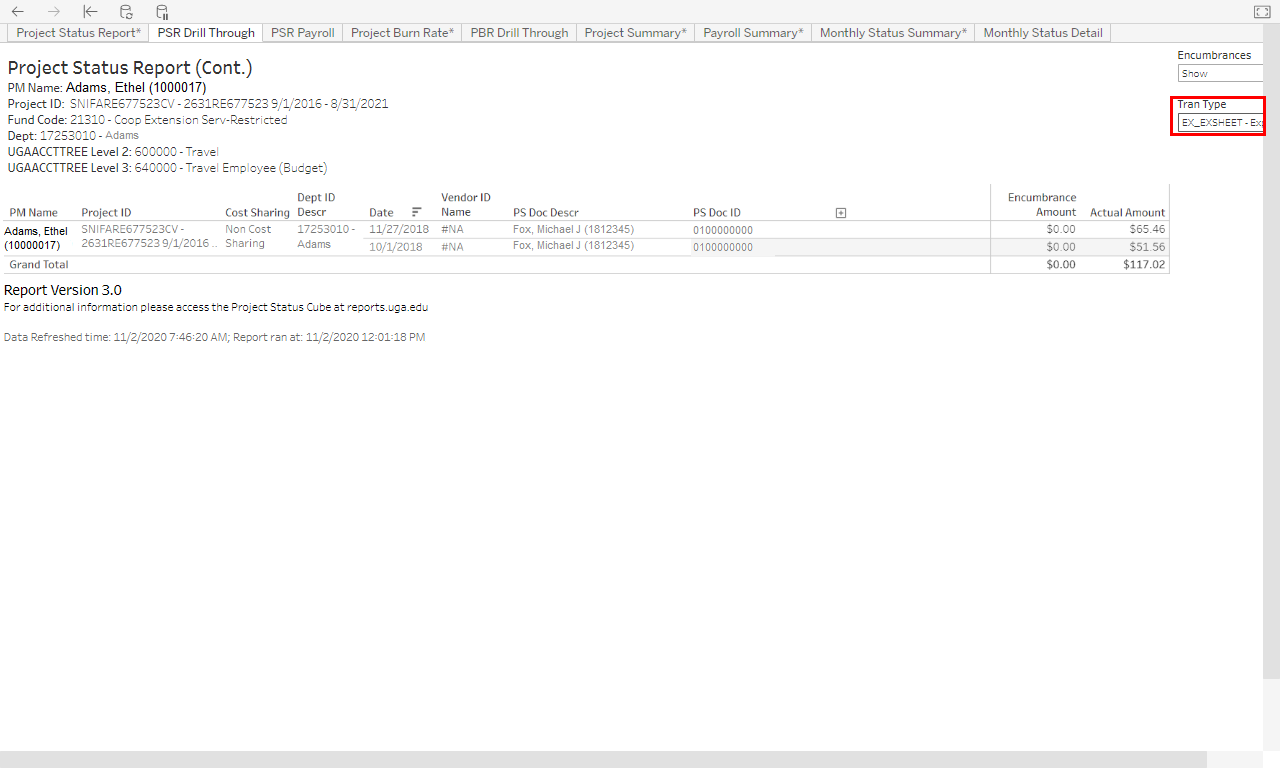Select the 17253010 - Adams dept cell
Image resolution: width=1280 pixels, height=768 pixels.
[x=326, y=237]
